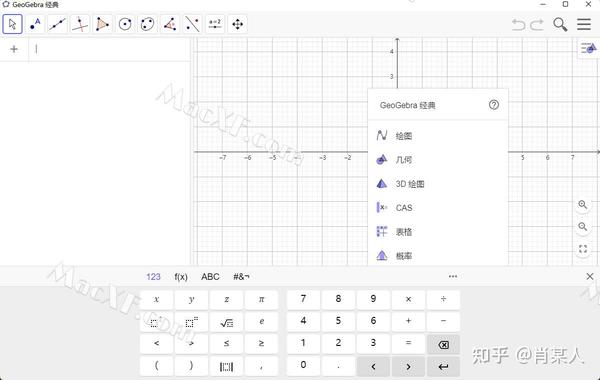Select the Perpendicular line tool
This screenshot has height=380, width=600.
click(x=80, y=24)
